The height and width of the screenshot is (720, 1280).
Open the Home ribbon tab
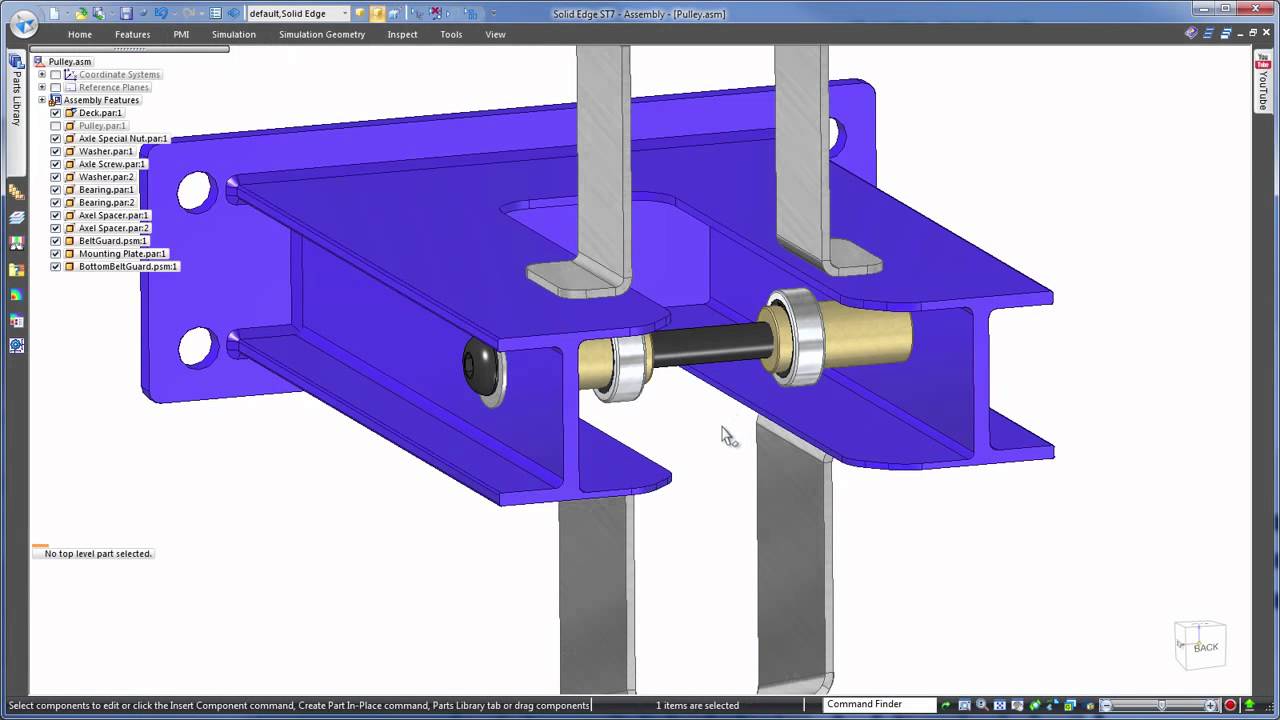(80, 35)
